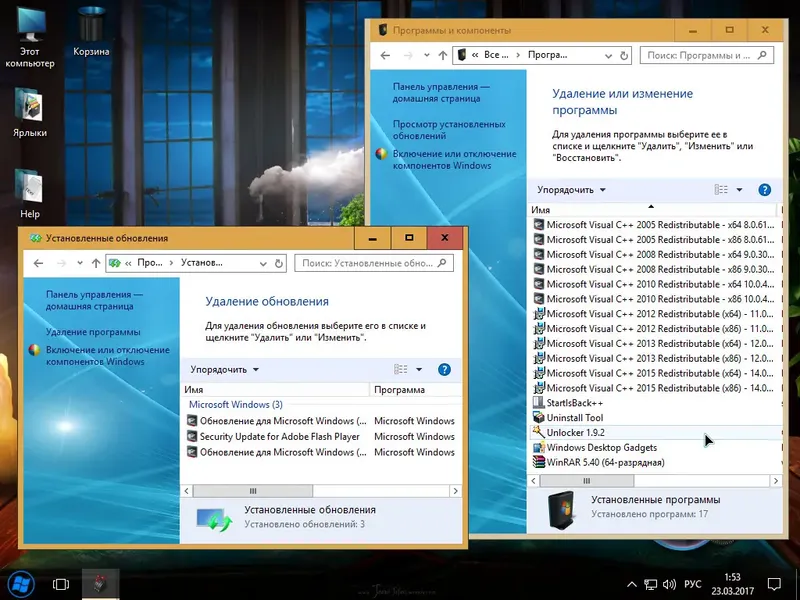
Task: Click the right arrow of updates list scrollbar
Action: click(x=455, y=491)
